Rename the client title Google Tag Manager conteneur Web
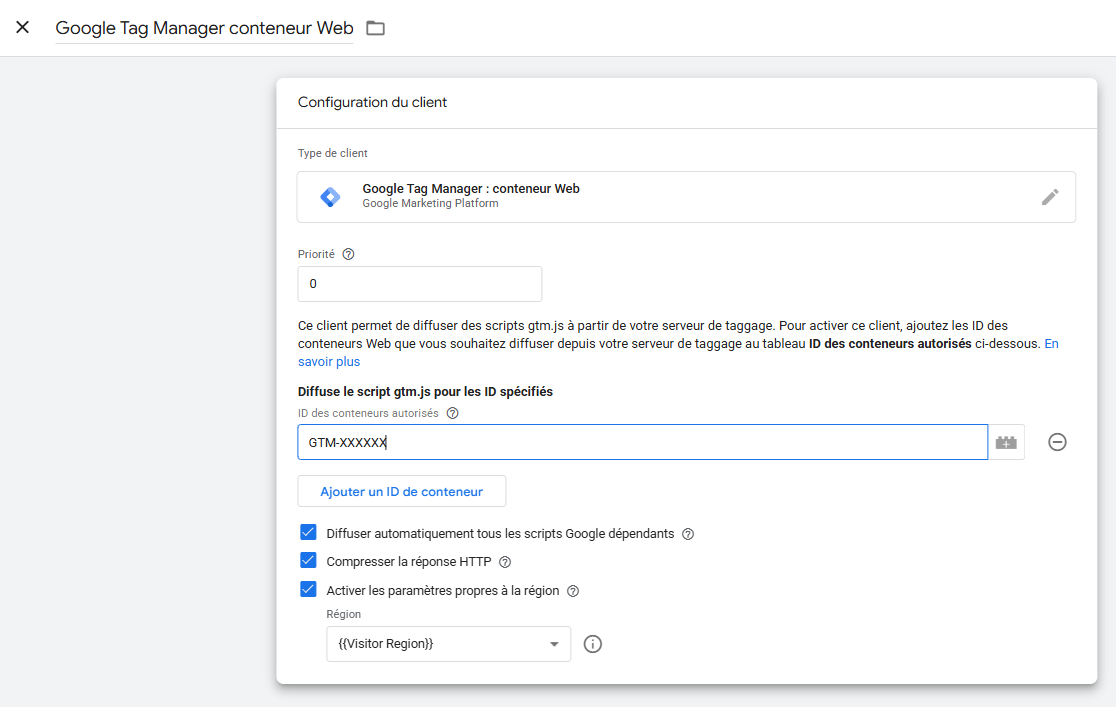 coord(204,28)
